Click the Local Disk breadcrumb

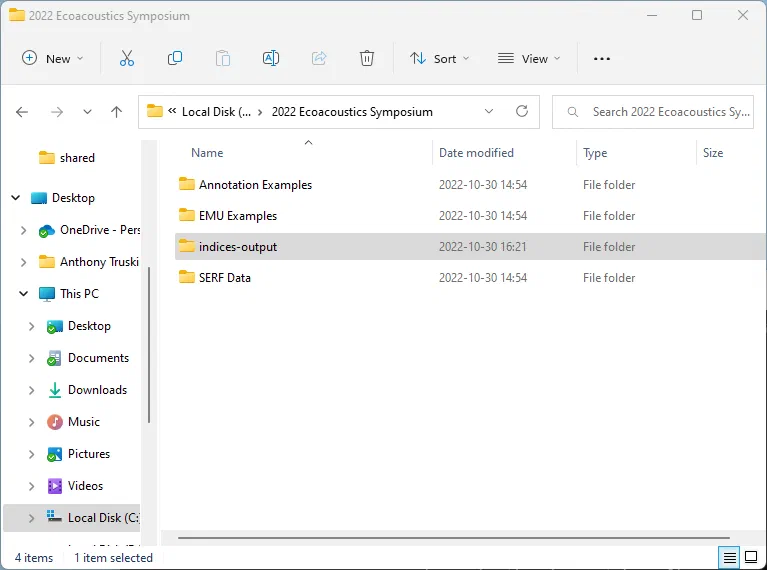[x=216, y=112]
